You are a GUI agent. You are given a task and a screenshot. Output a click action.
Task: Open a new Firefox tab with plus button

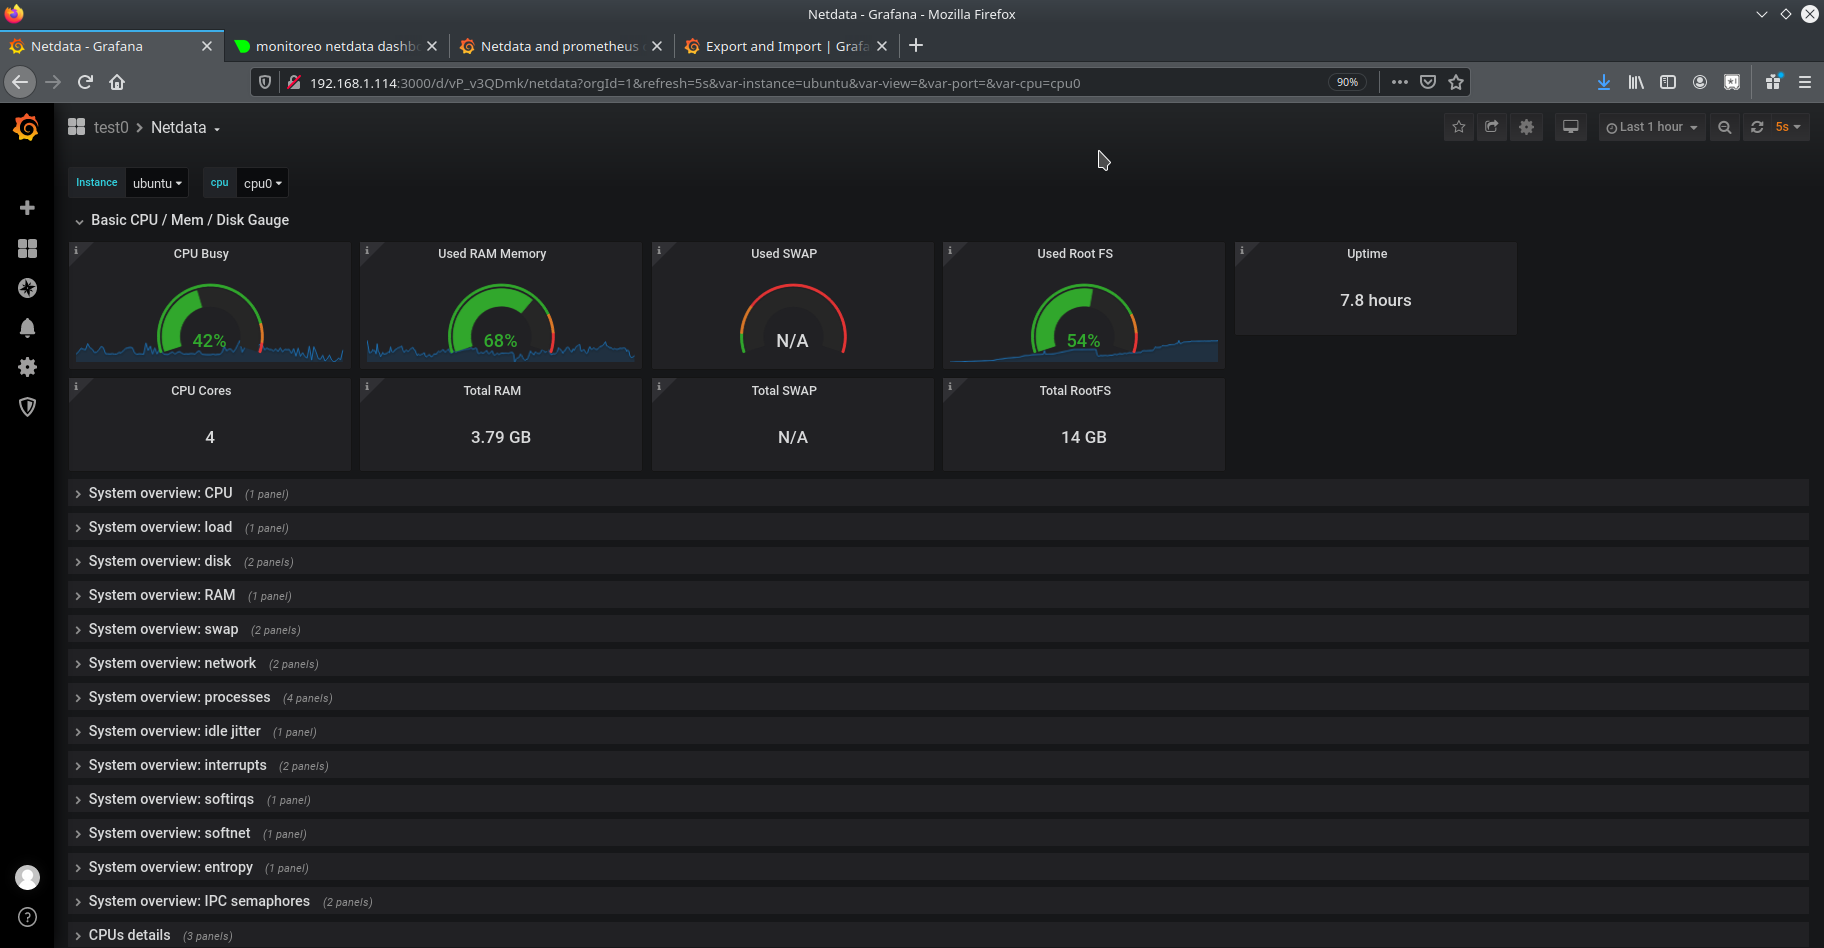pos(916,45)
